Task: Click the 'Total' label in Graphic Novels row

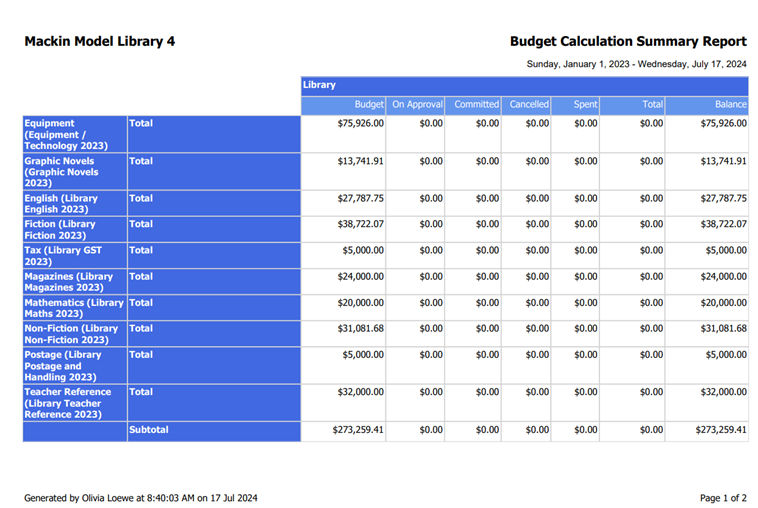Action: pyautogui.click(x=141, y=161)
